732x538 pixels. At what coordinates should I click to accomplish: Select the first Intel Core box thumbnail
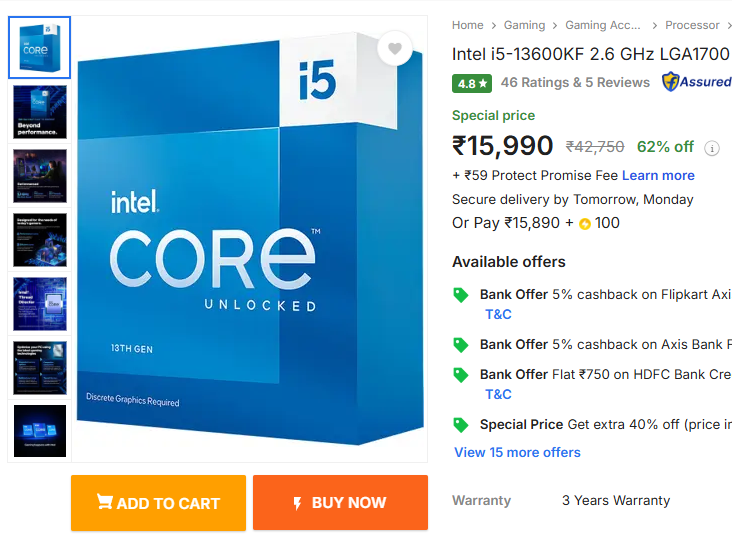pyautogui.click(x=40, y=48)
